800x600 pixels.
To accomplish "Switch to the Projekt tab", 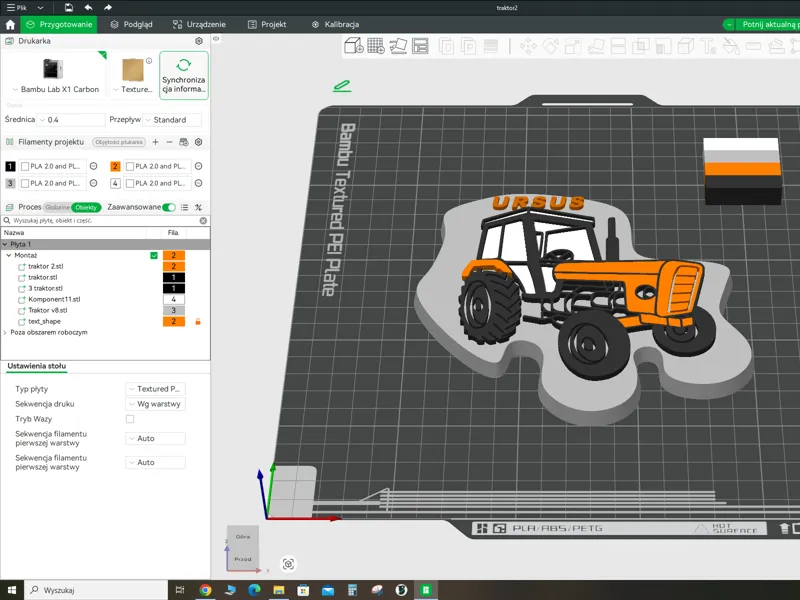I will 267,24.
